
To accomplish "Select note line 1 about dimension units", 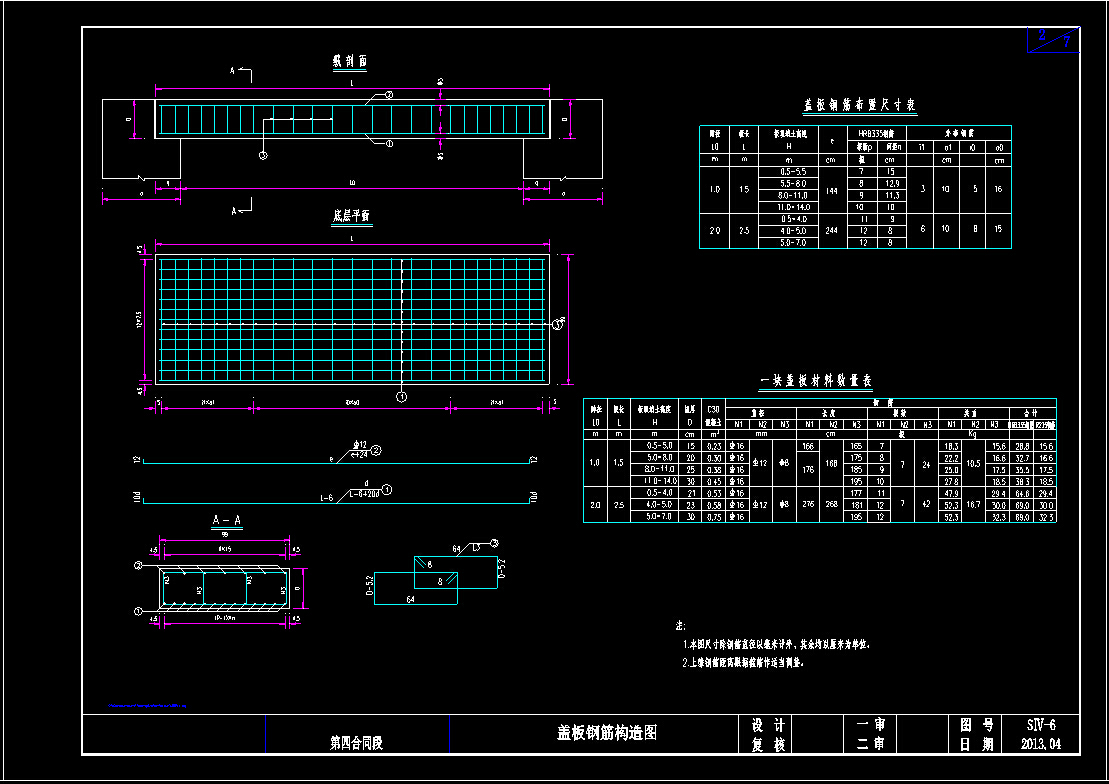I will click(777, 645).
